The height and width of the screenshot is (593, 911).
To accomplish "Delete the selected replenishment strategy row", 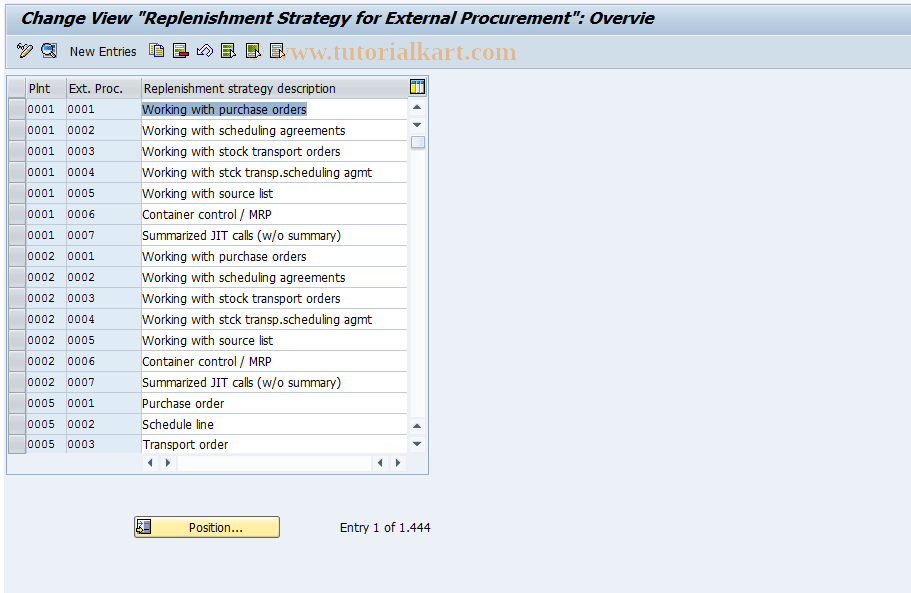I will coord(181,50).
